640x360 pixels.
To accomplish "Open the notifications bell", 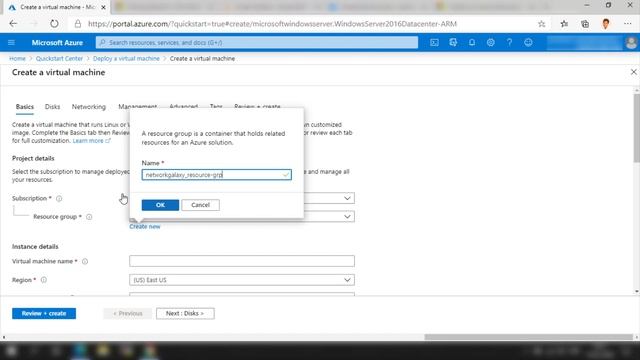I will click(x=472, y=42).
